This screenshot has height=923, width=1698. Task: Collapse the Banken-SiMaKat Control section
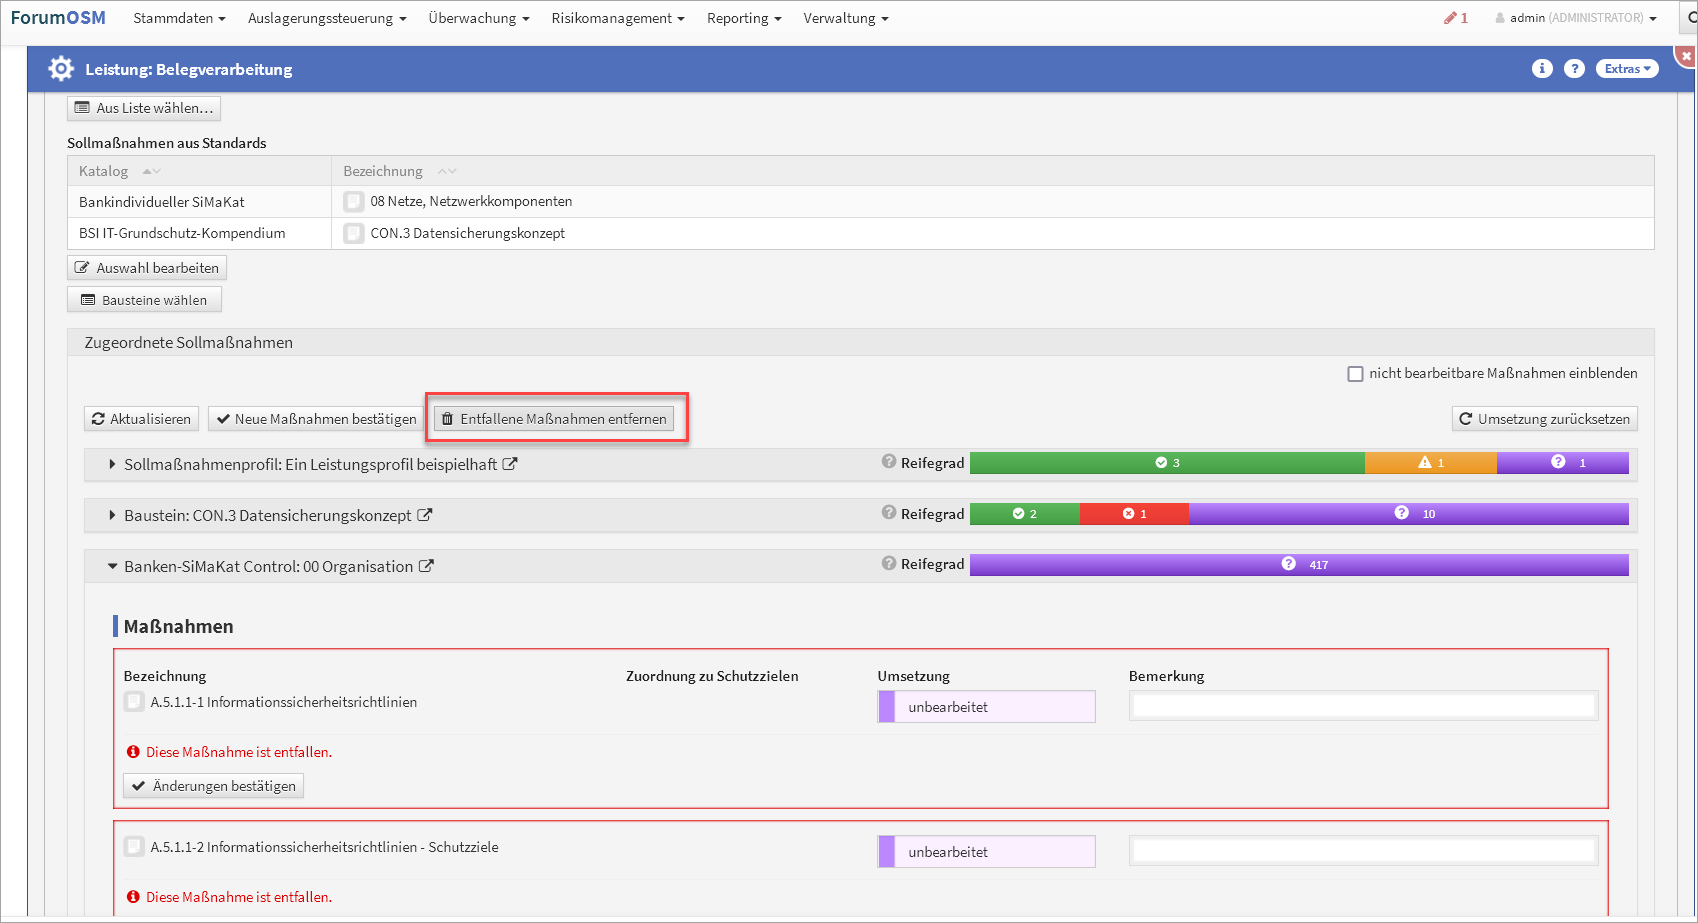[112, 566]
